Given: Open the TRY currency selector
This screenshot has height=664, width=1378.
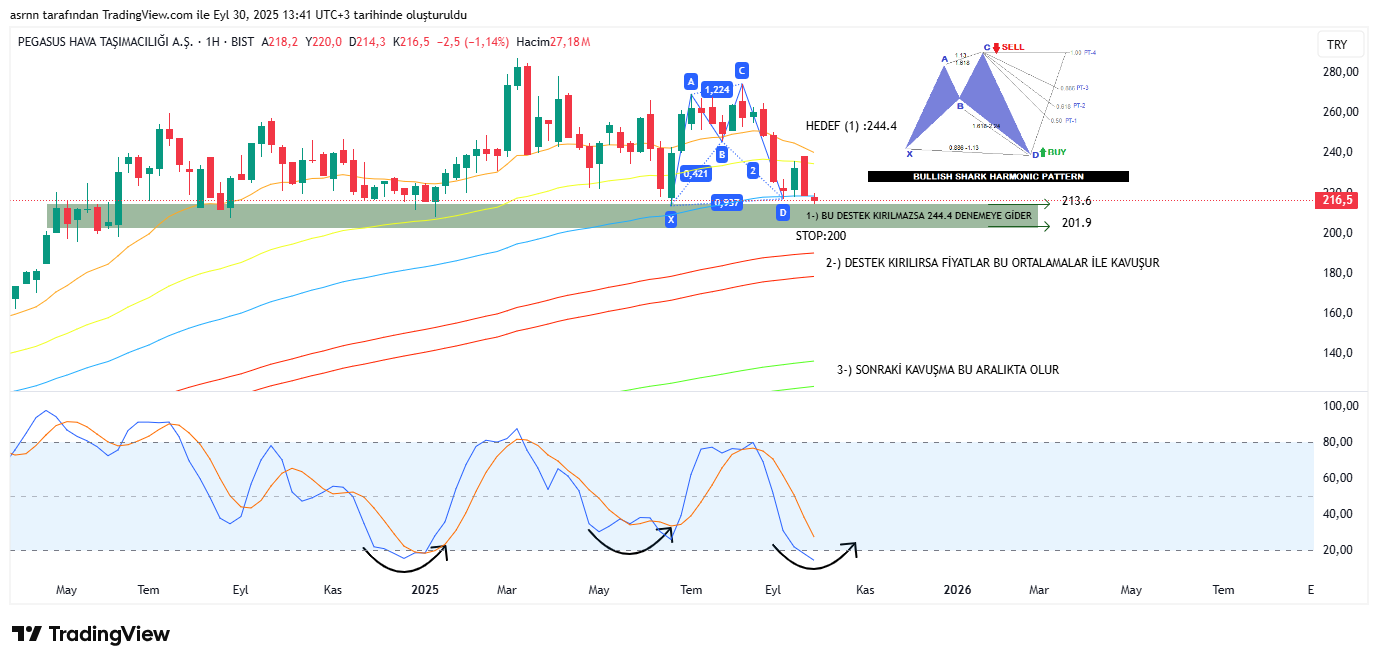Looking at the screenshot, I should (x=1337, y=45).
